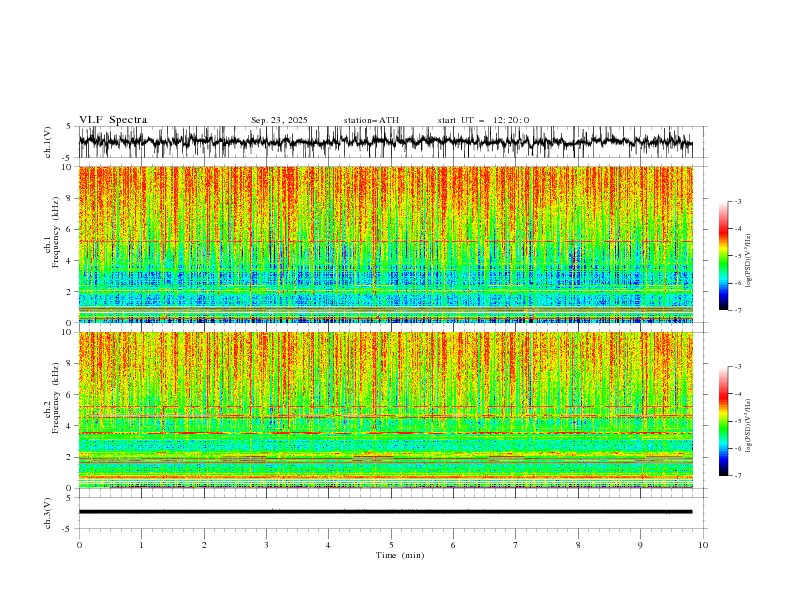Click the ch.2 frequency tick "2"
This screenshot has height=612, width=792.
pyautogui.click(x=70, y=457)
